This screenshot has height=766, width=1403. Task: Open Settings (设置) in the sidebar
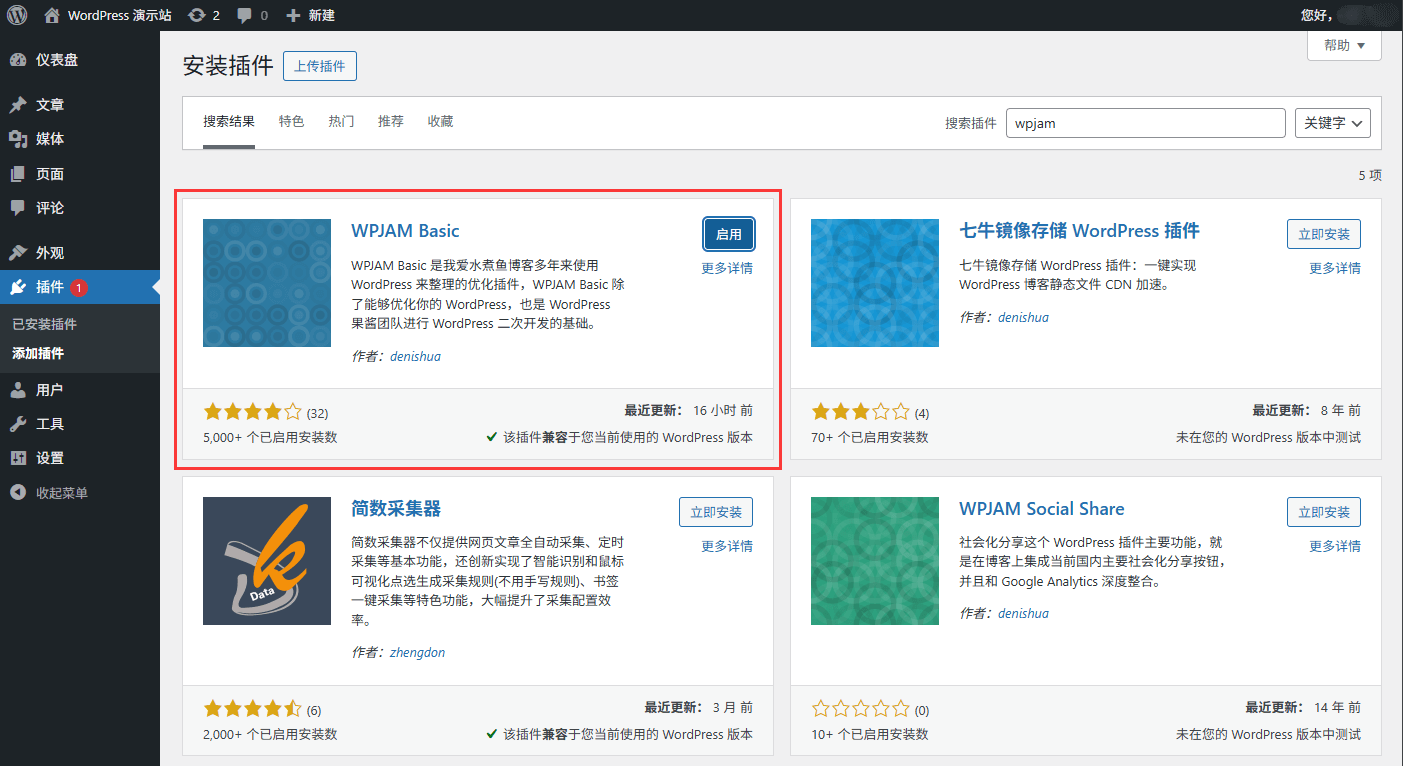pos(50,458)
